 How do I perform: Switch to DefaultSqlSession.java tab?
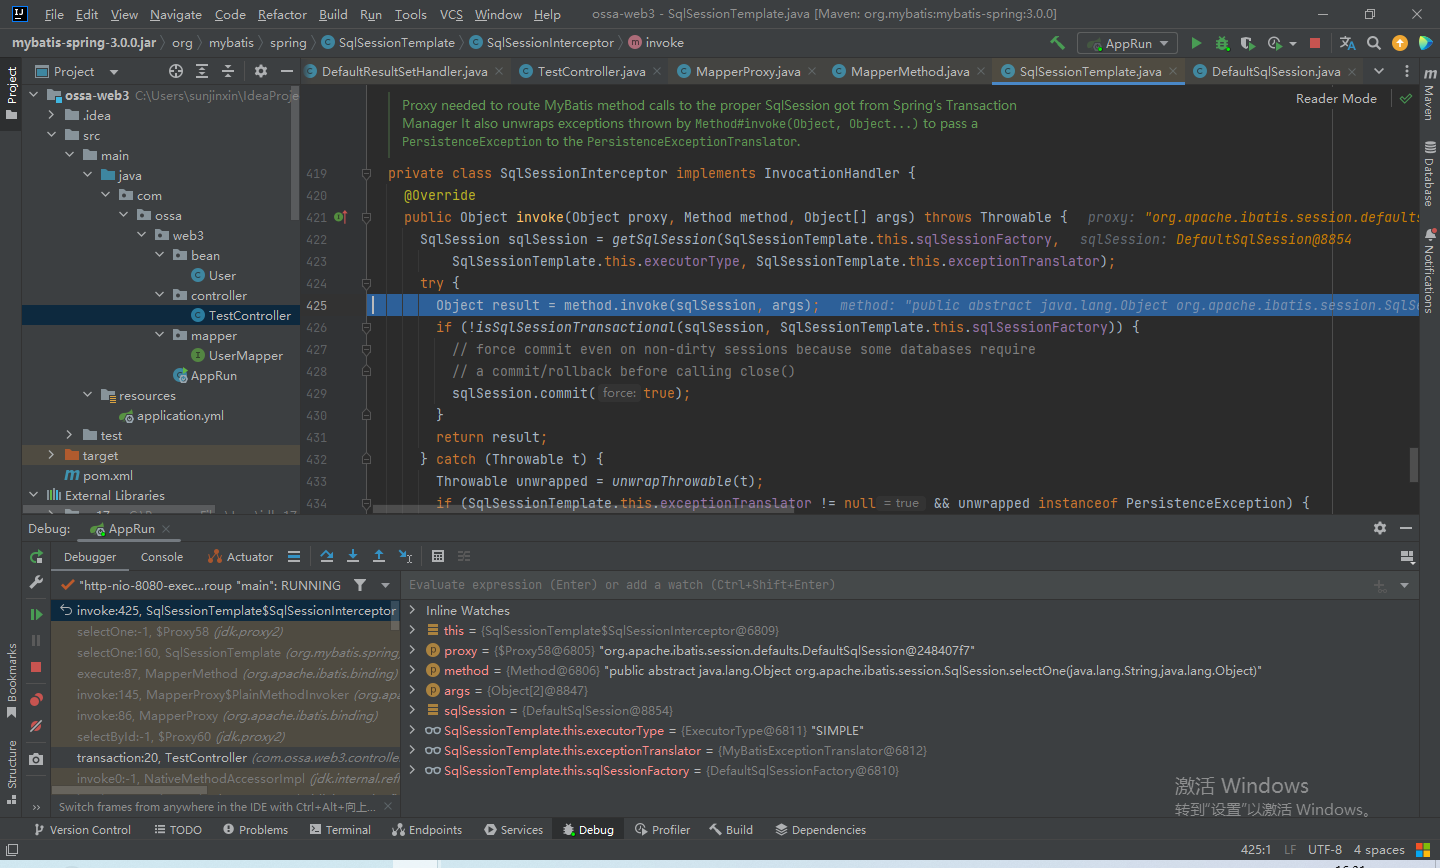[x=1276, y=71]
